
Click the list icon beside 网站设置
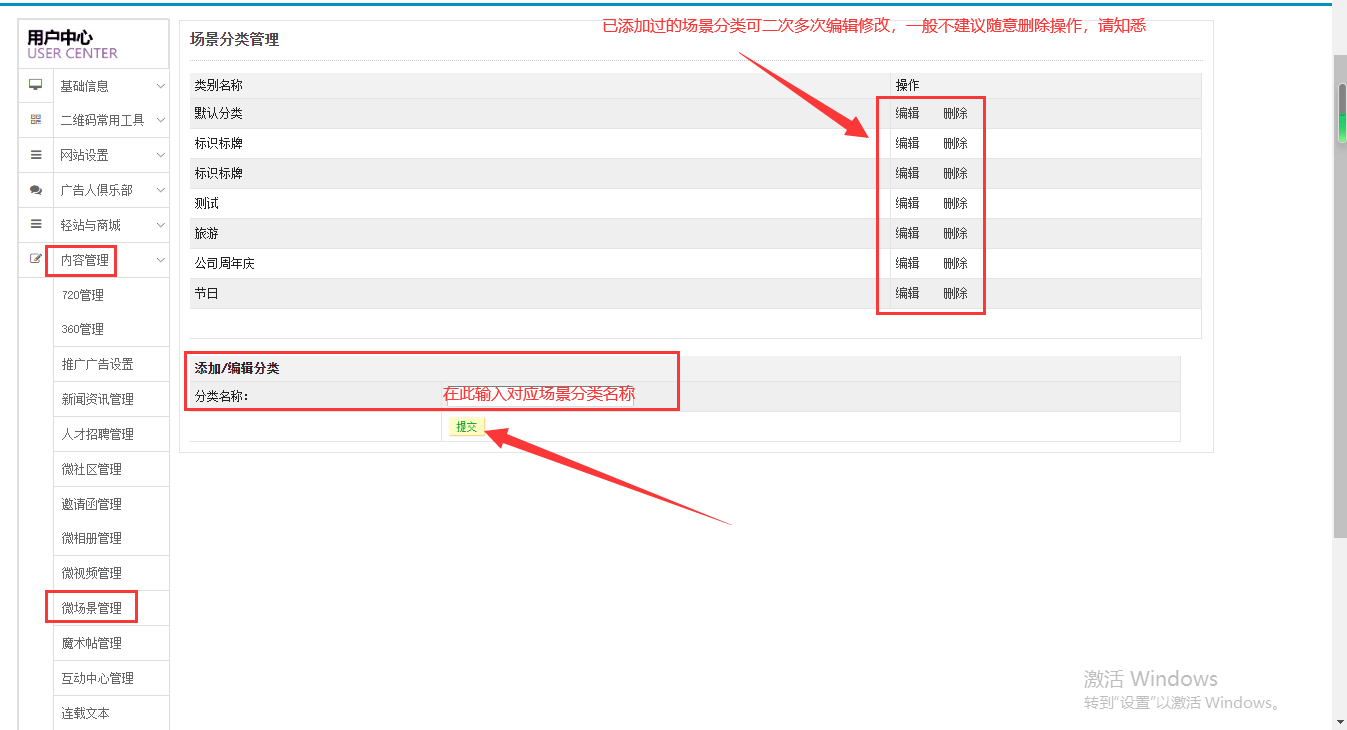pyautogui.click(x=36, y=155)
